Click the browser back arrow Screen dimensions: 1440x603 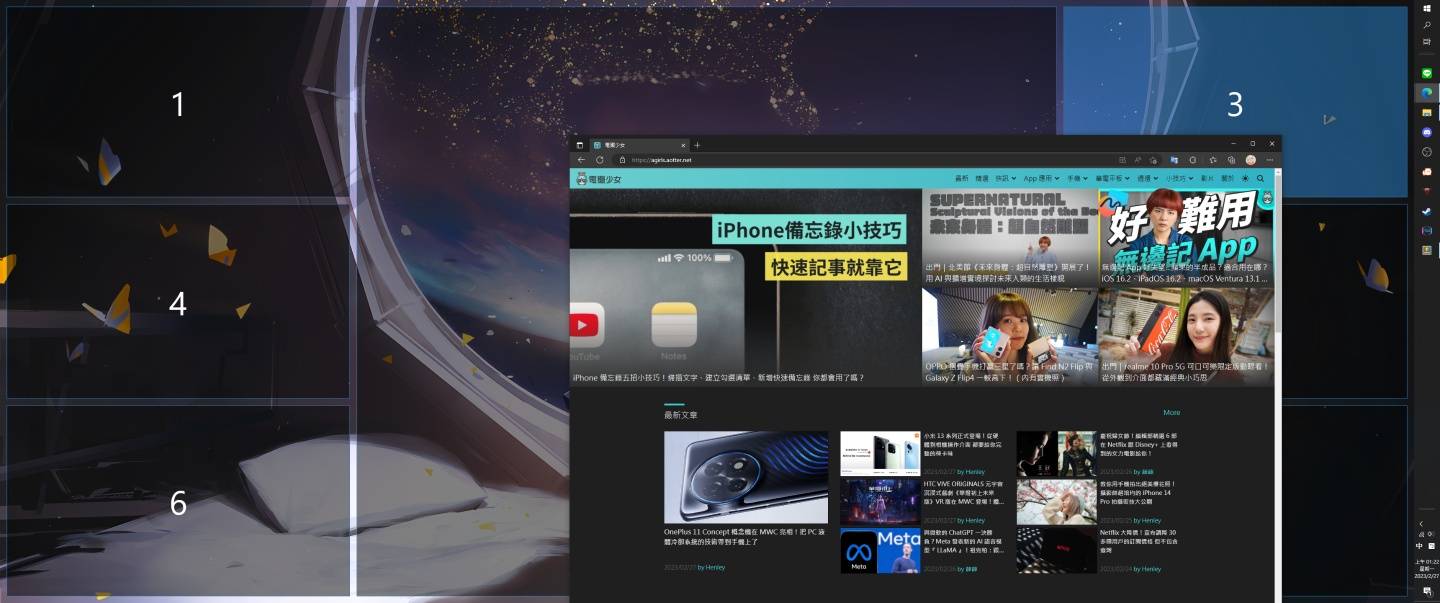(582, 158)
